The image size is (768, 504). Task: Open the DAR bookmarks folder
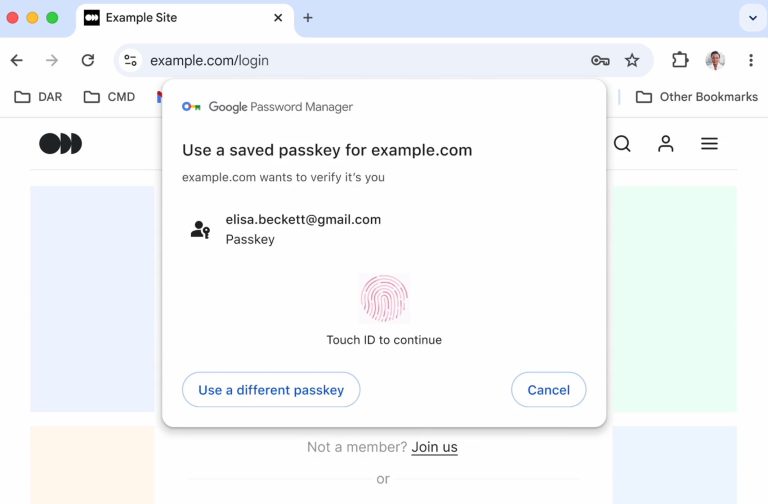point(38,97)
